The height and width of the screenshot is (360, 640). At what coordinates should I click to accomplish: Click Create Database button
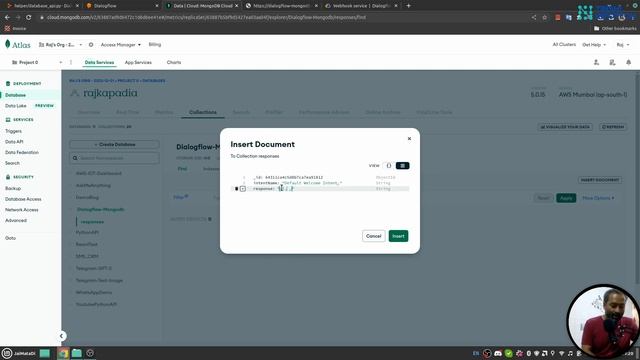(114, 144)
